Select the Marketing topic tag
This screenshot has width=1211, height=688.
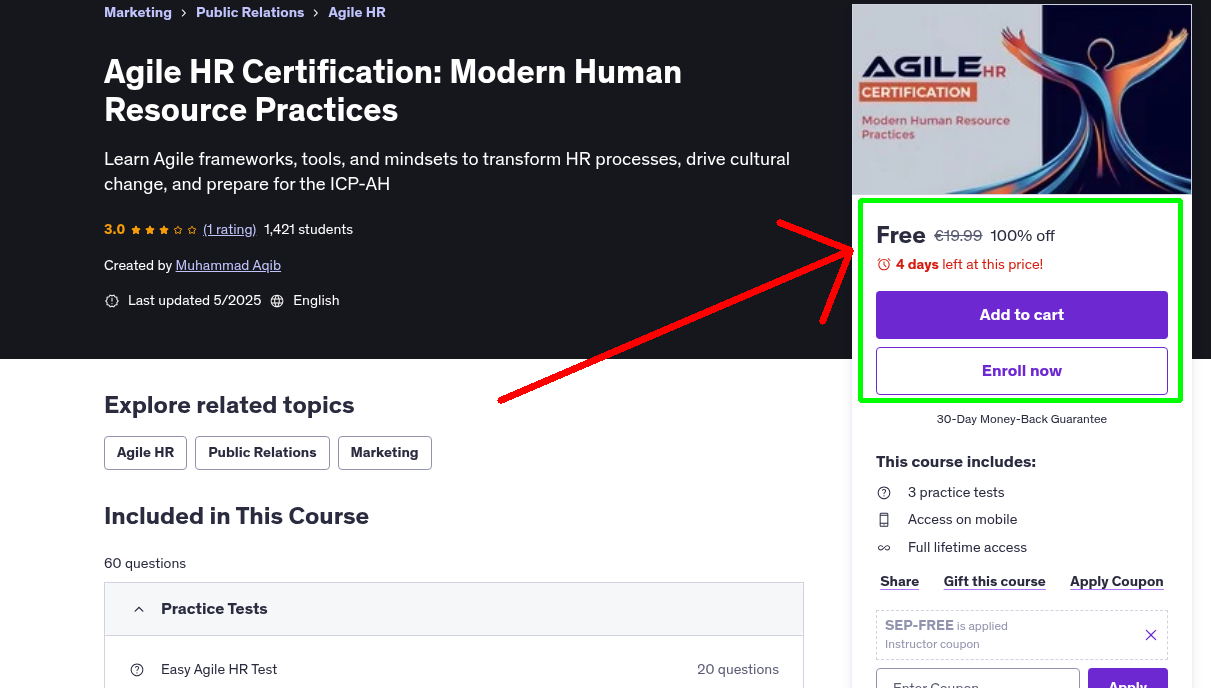click(x=385, y=452)
